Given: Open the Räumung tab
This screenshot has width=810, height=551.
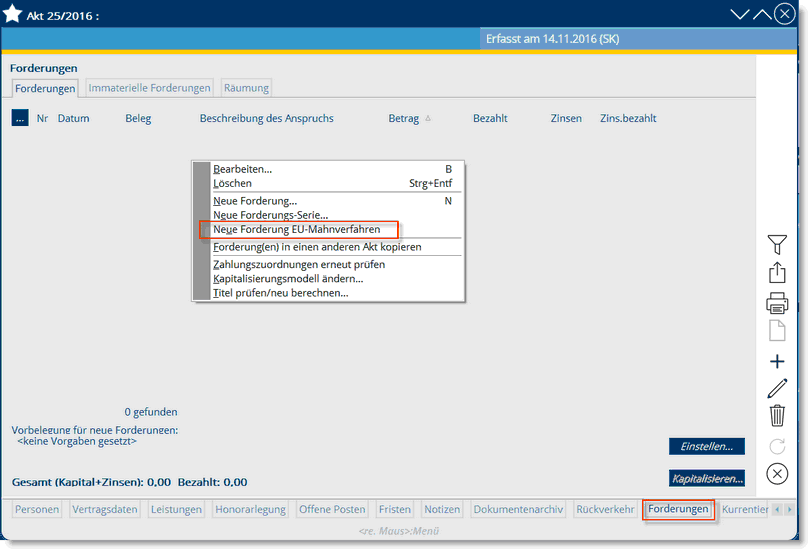Looking at the screenshot, I should pyautogui.click(x=246, y=88).
